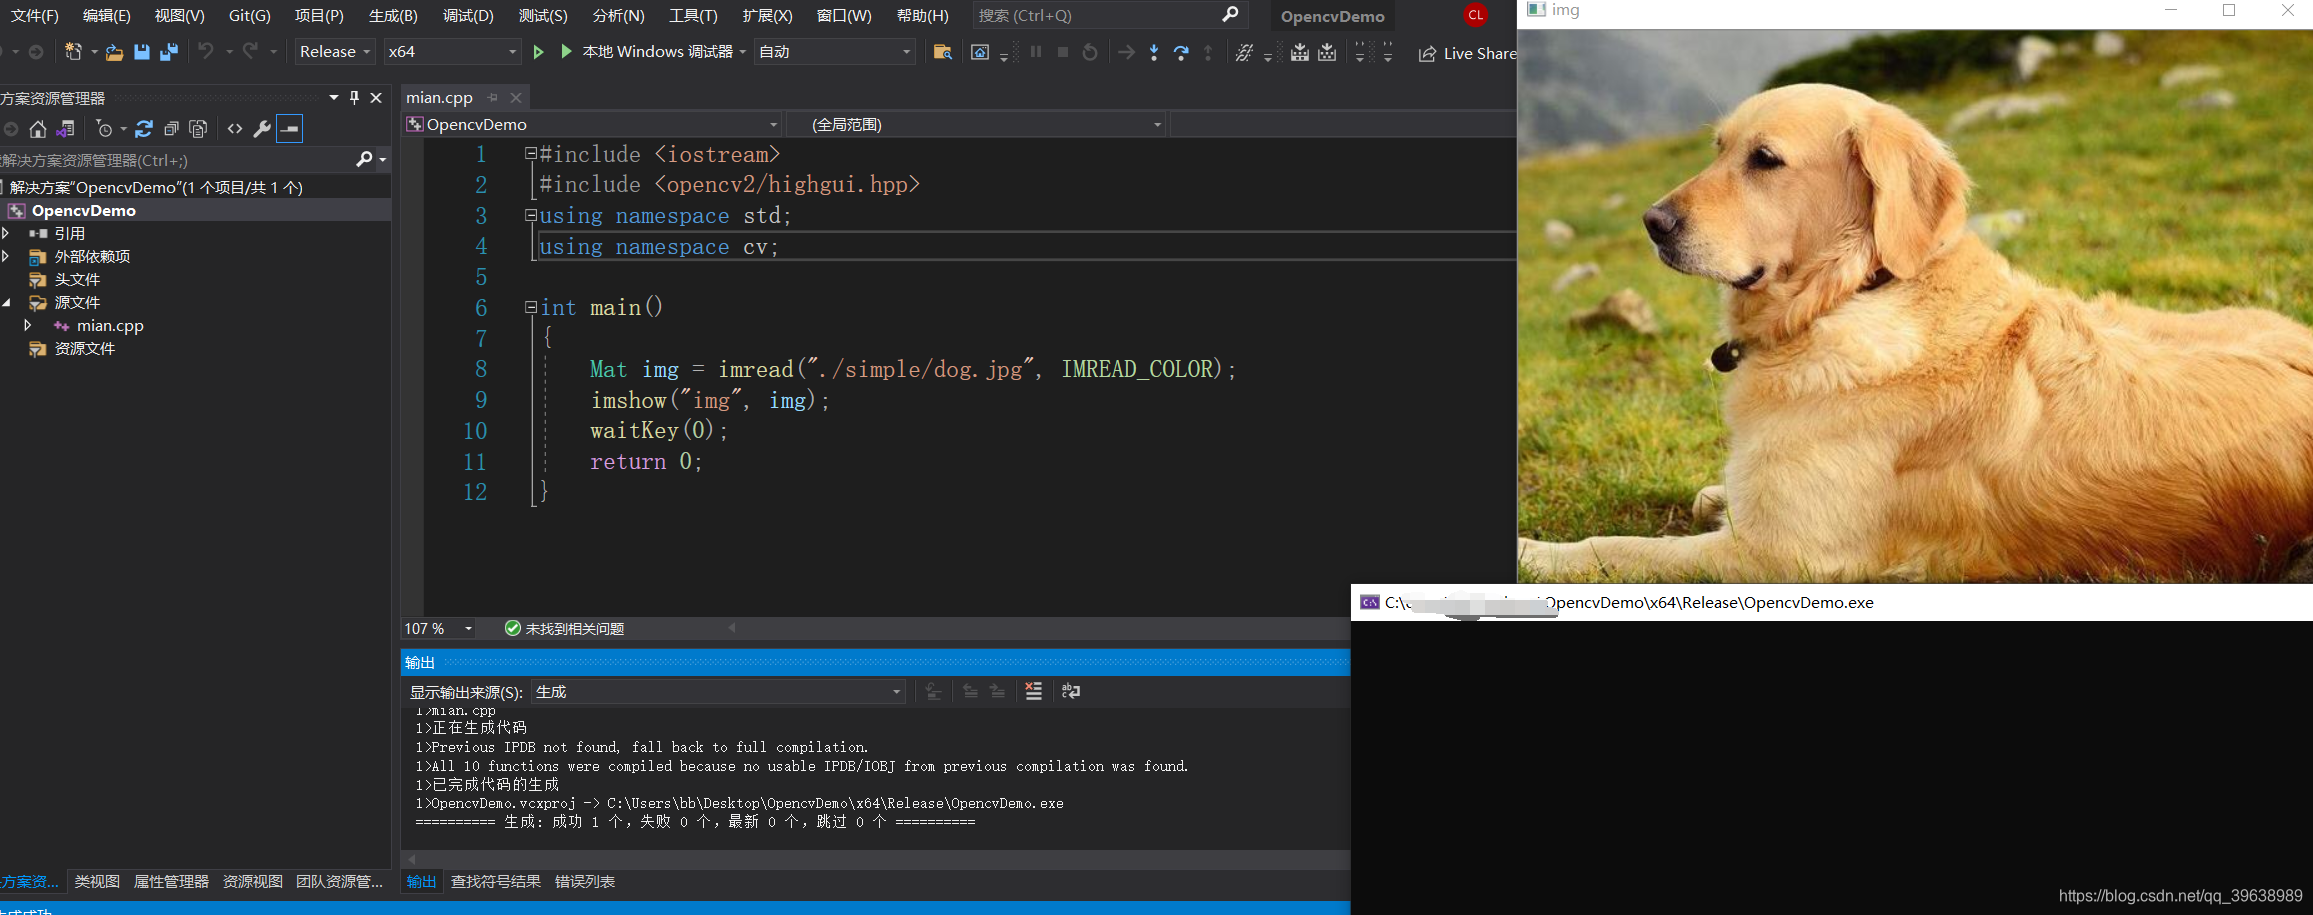Click the Collapse All icon in Solution Explorer
2313x915 pixels.
(171, 129)
